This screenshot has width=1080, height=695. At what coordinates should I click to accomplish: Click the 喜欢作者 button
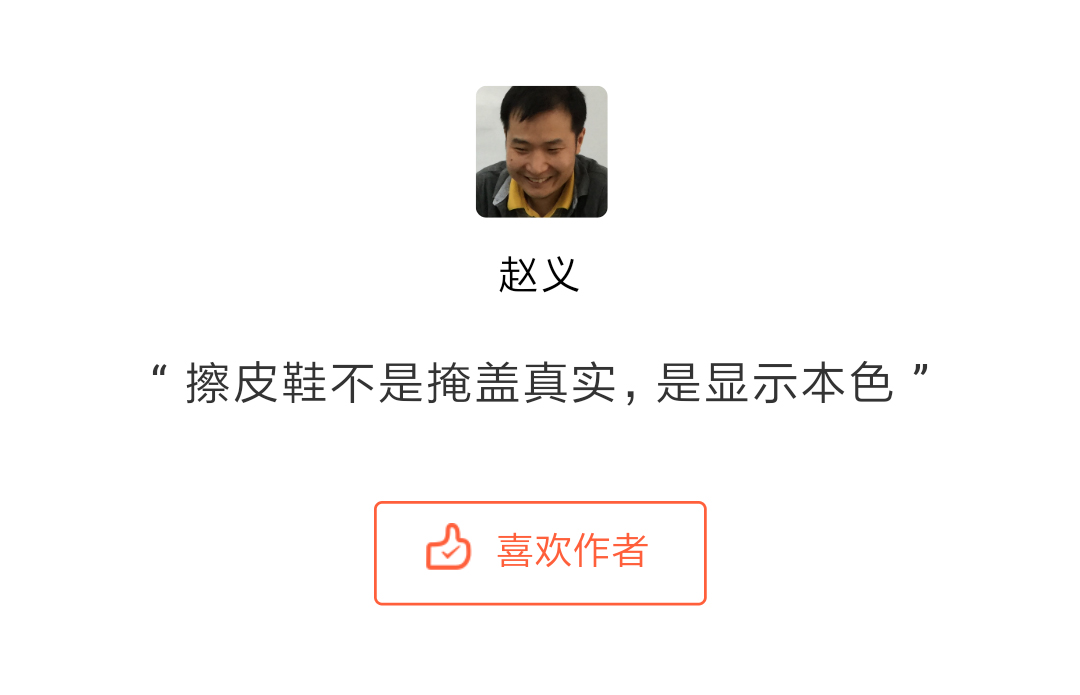(540, 553)
